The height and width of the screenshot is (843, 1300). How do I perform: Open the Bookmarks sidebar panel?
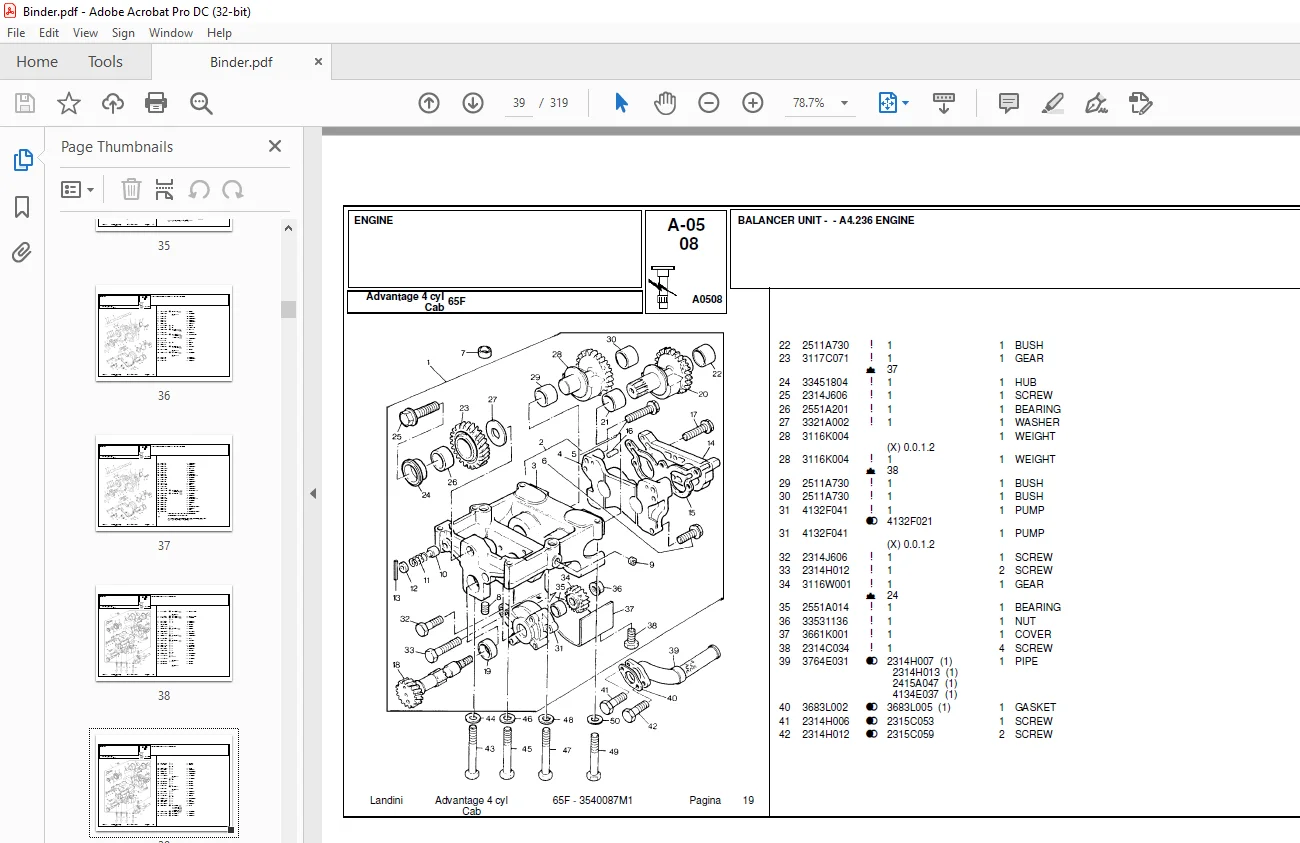pos(22,207)
